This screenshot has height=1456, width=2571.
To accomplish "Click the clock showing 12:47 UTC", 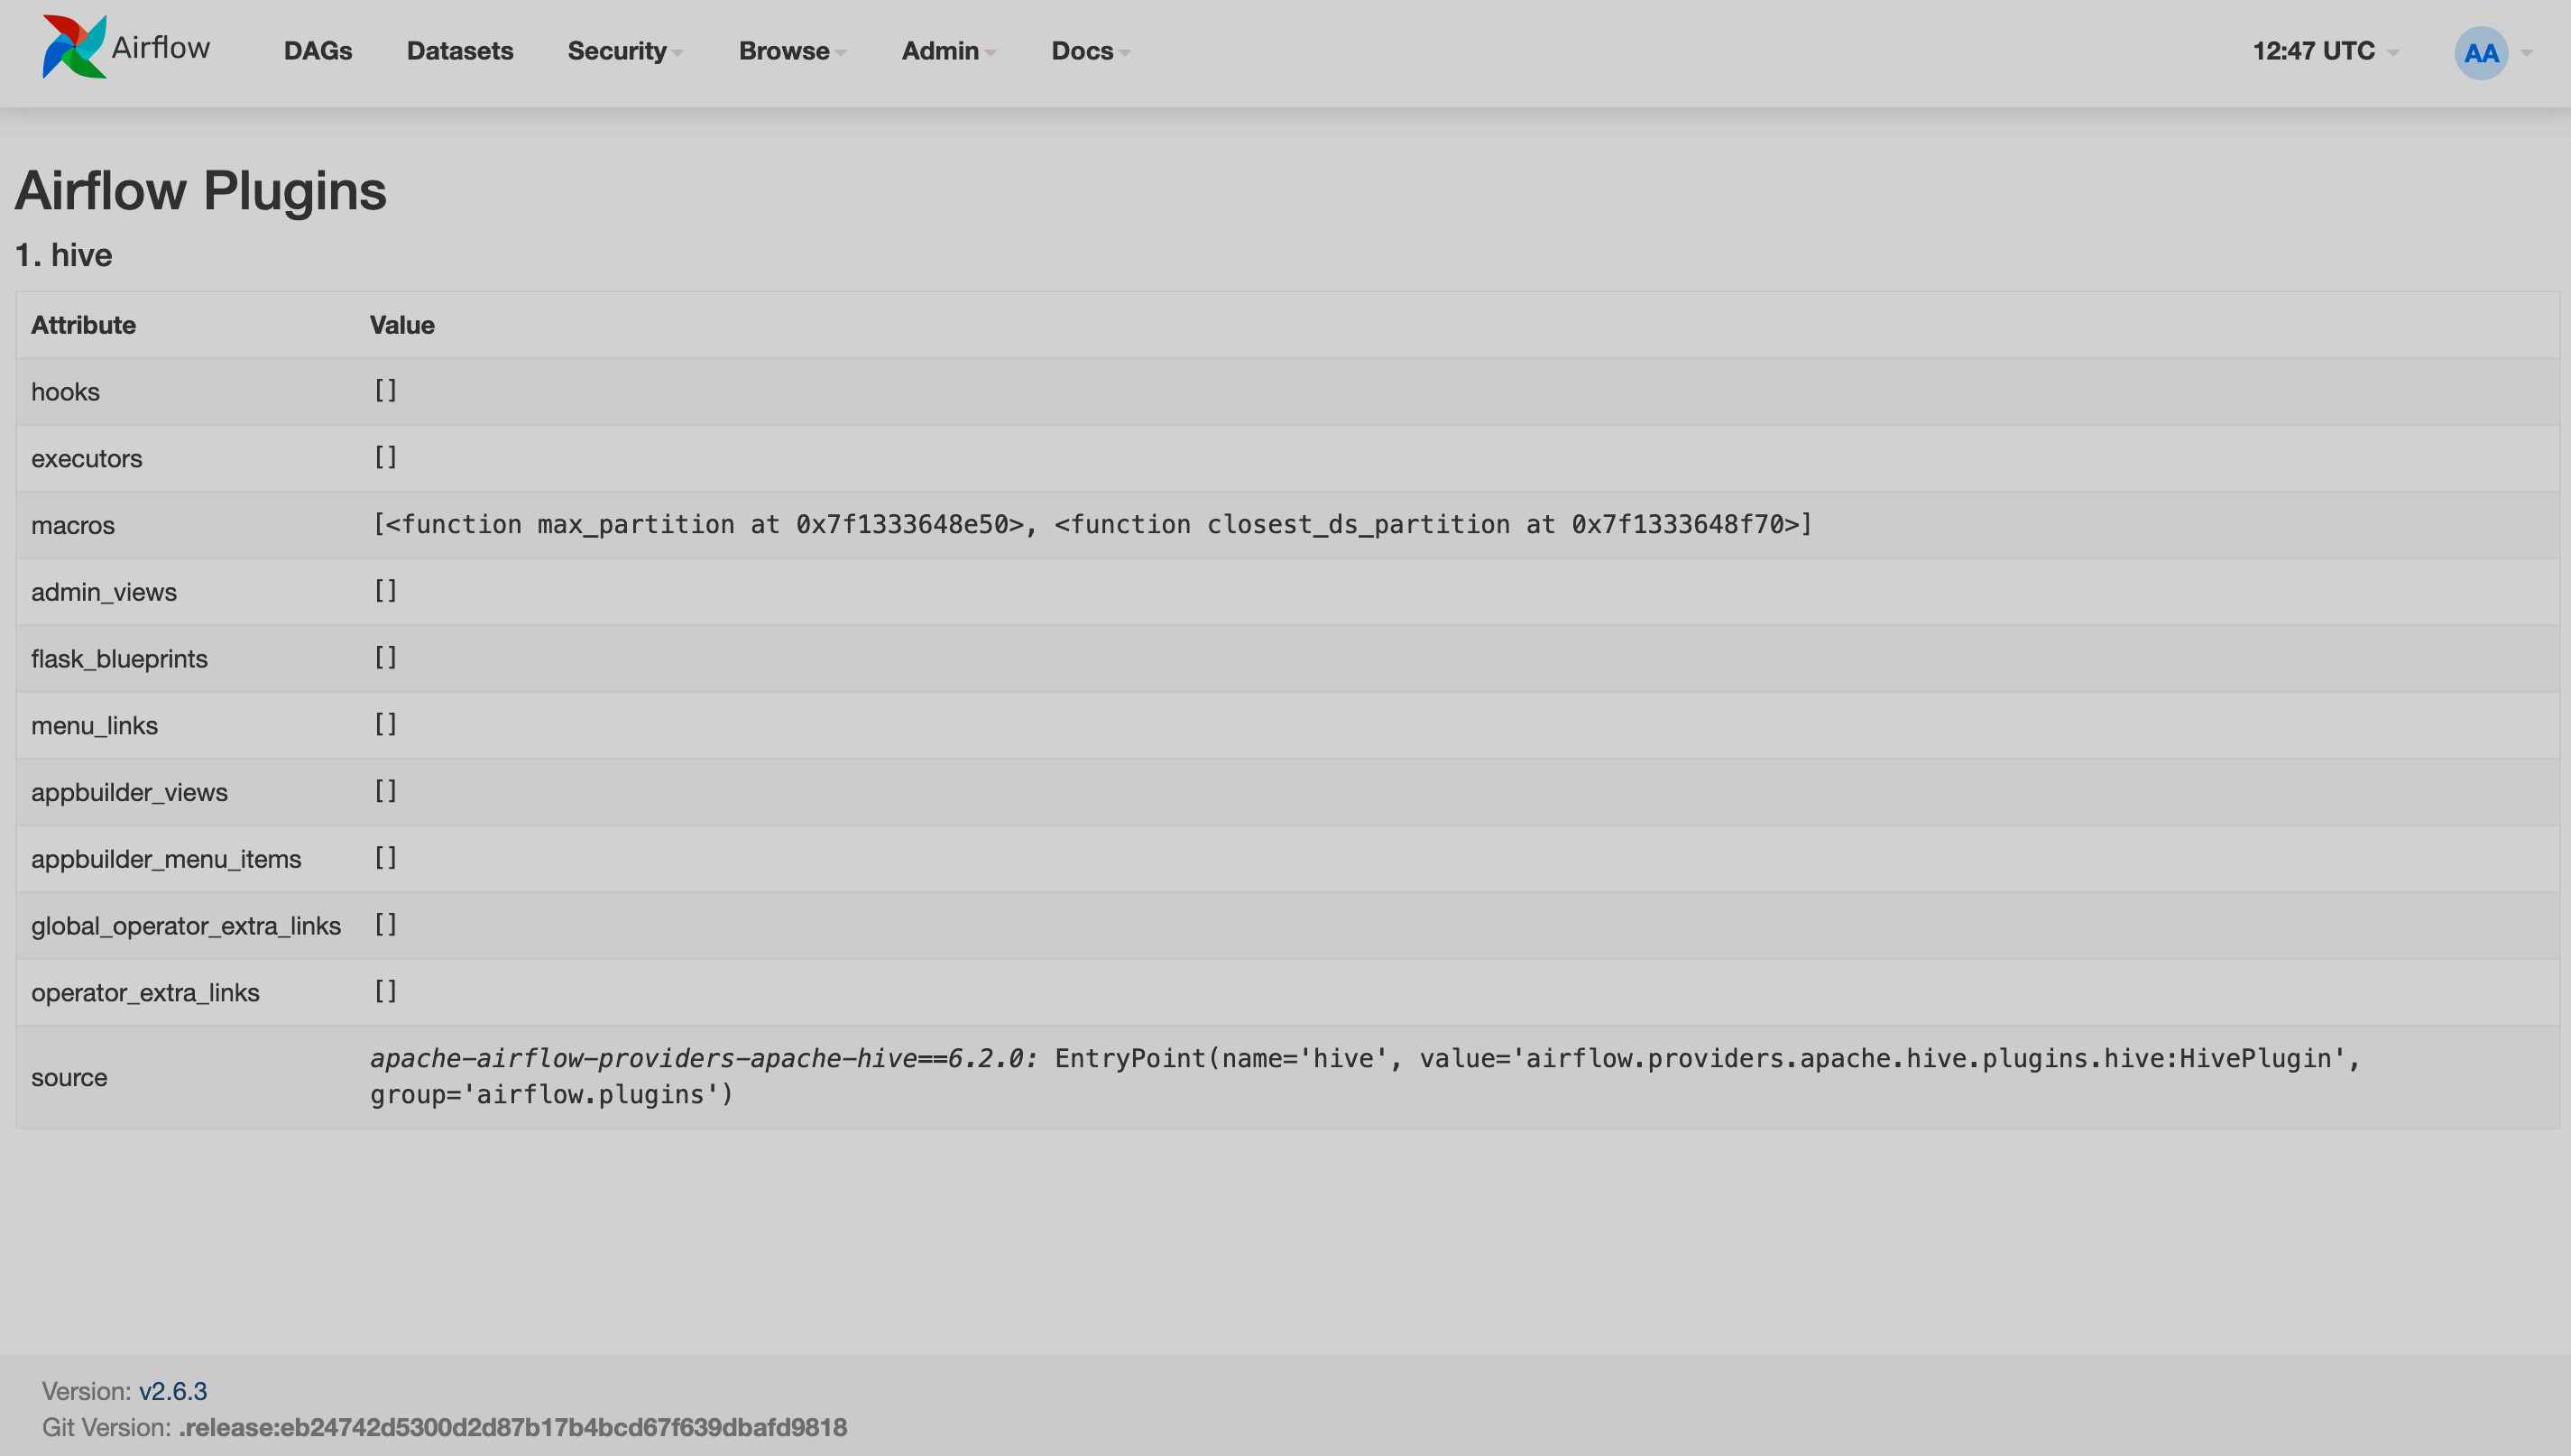I will pos(2315,51).
